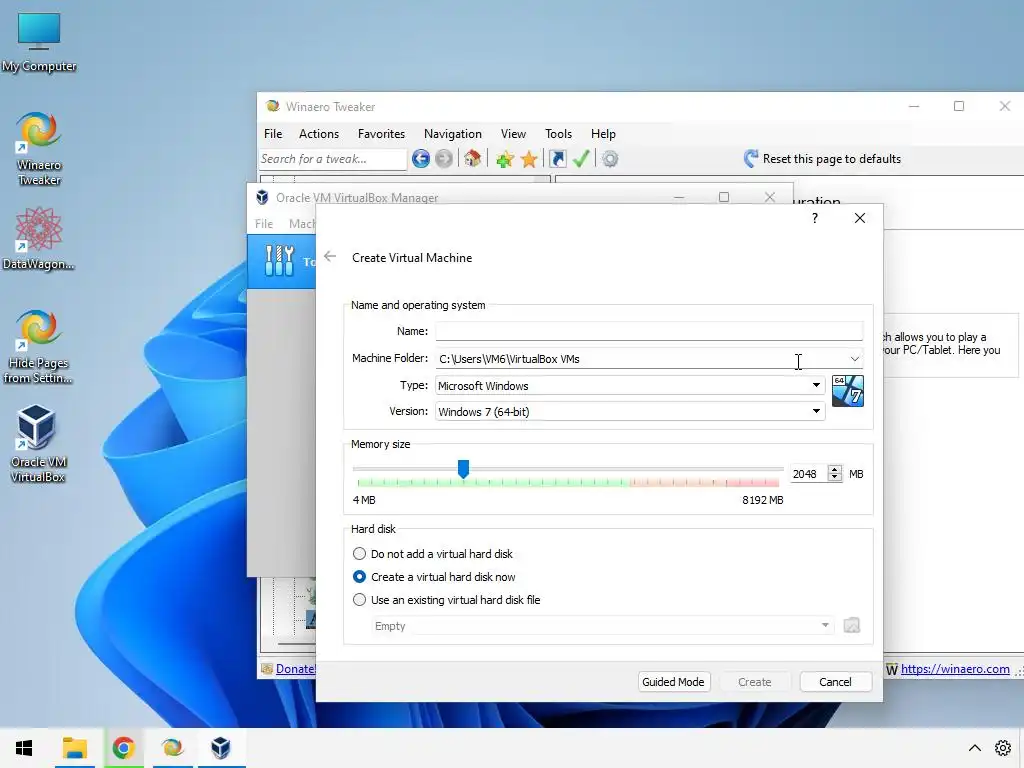Click the back arrow in Winaero Tweaker toolbar
Screen dimensions: 1024x768
tap(421, 159)
